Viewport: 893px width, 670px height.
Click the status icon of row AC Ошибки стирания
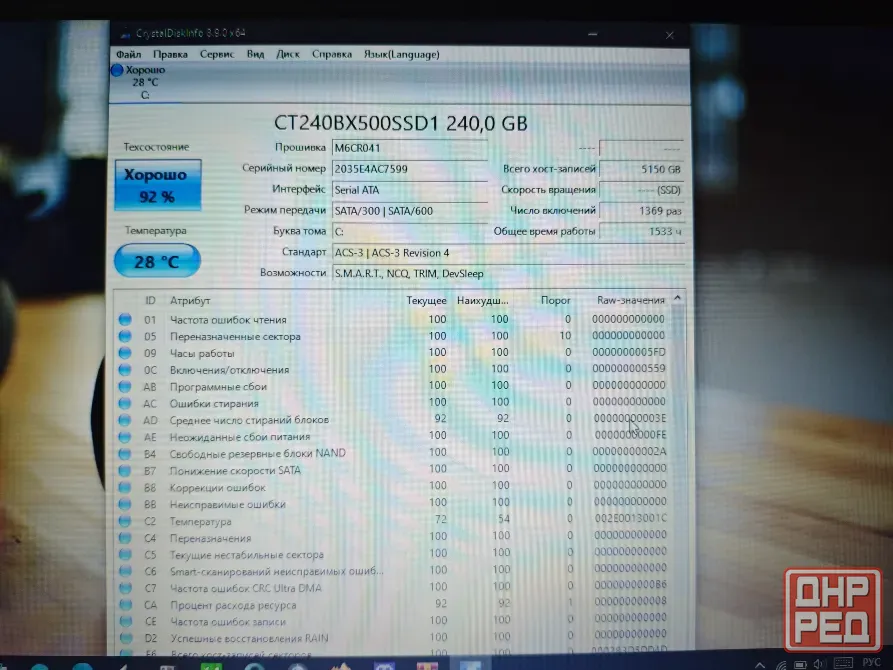point(125,403)
